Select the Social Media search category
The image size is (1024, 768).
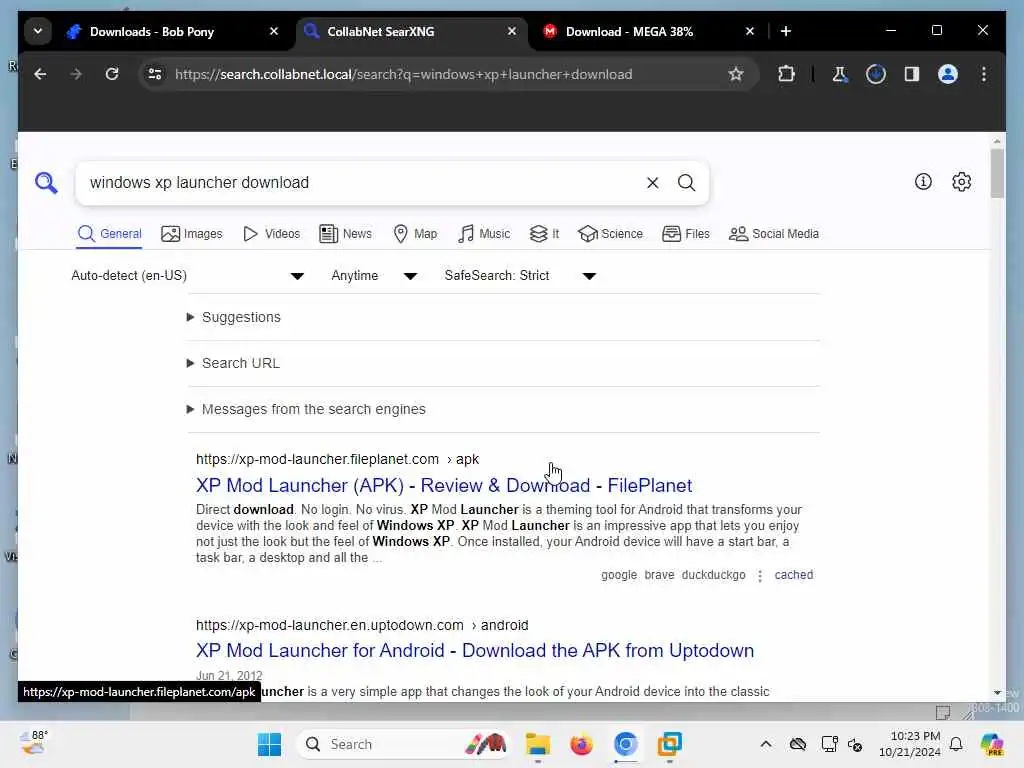(774, 234)
